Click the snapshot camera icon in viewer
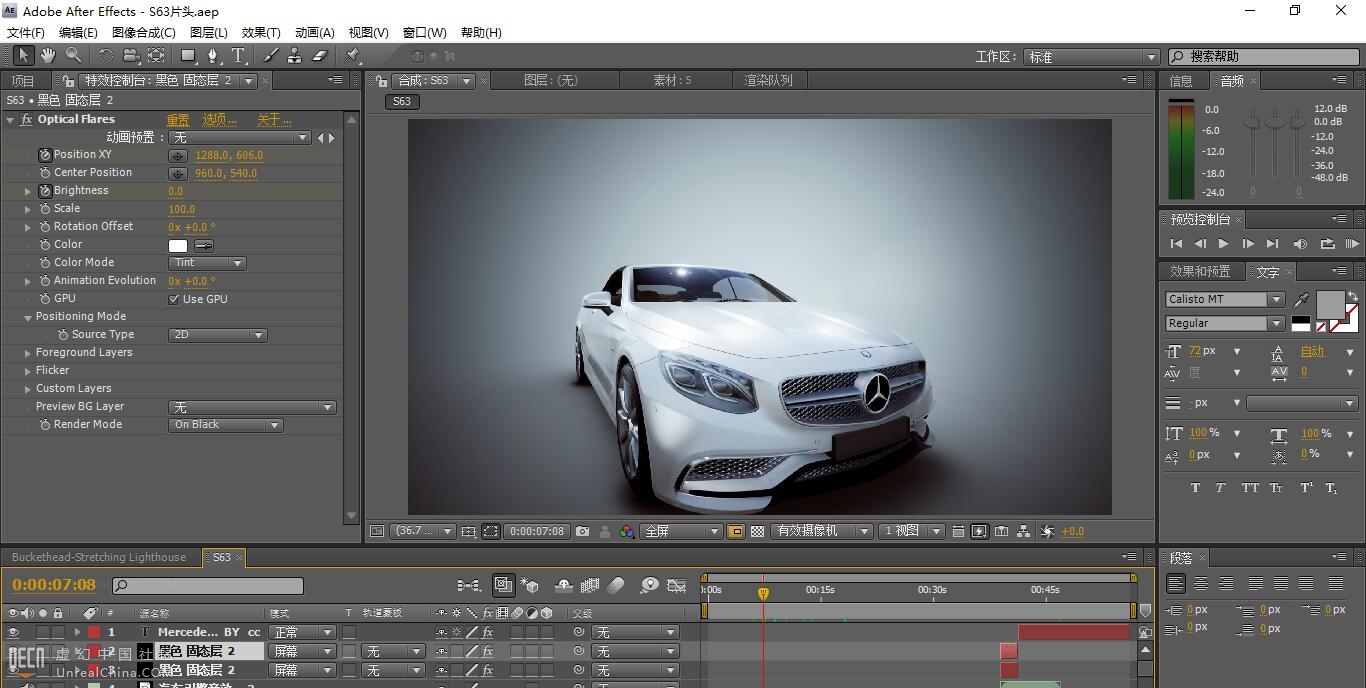1366x688 pixels. tap(582, 532)
